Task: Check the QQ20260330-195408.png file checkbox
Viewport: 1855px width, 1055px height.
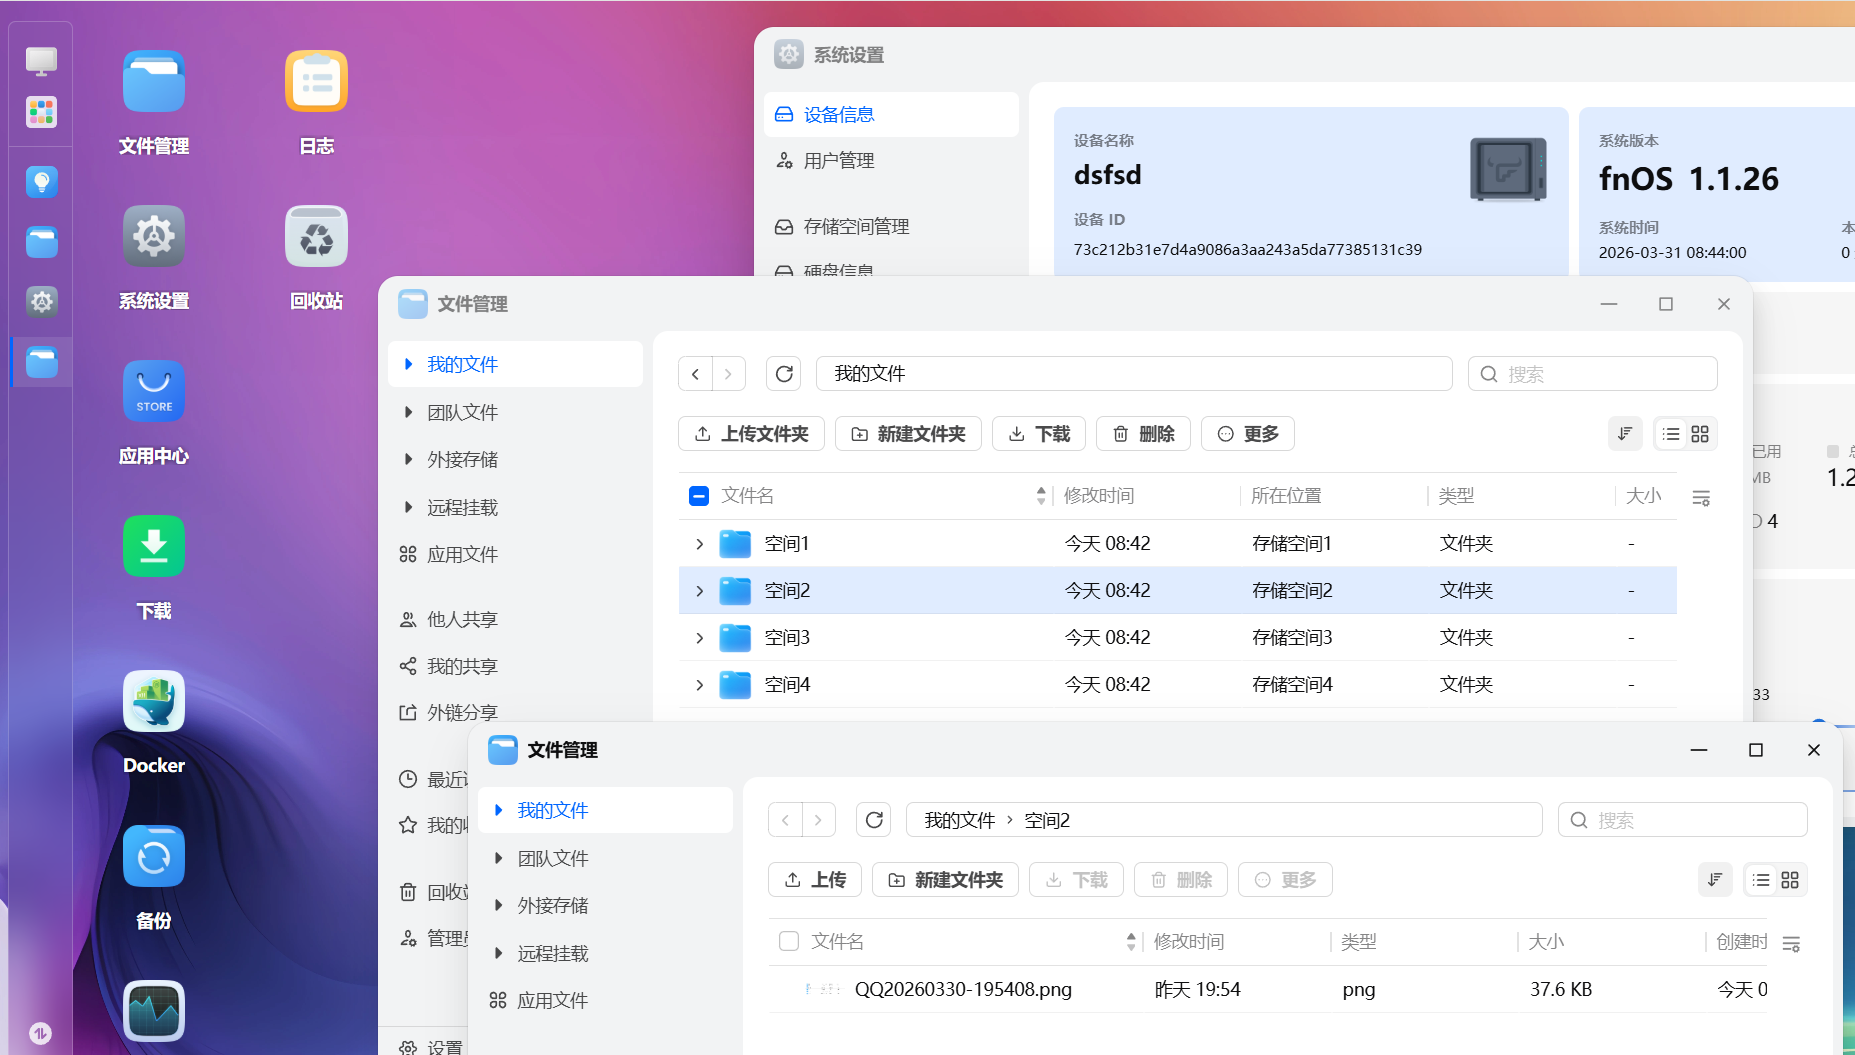Action: pyautogui.click(x=789, y=989)
